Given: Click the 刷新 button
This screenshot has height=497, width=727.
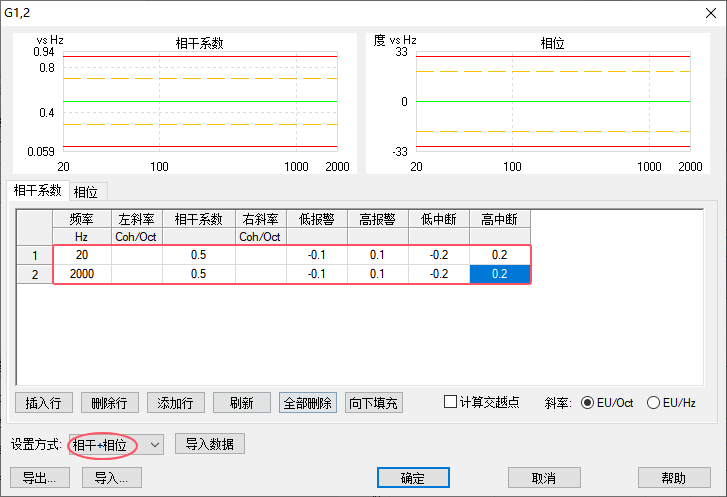Looking at the screenshot, I should click(242, 403).
